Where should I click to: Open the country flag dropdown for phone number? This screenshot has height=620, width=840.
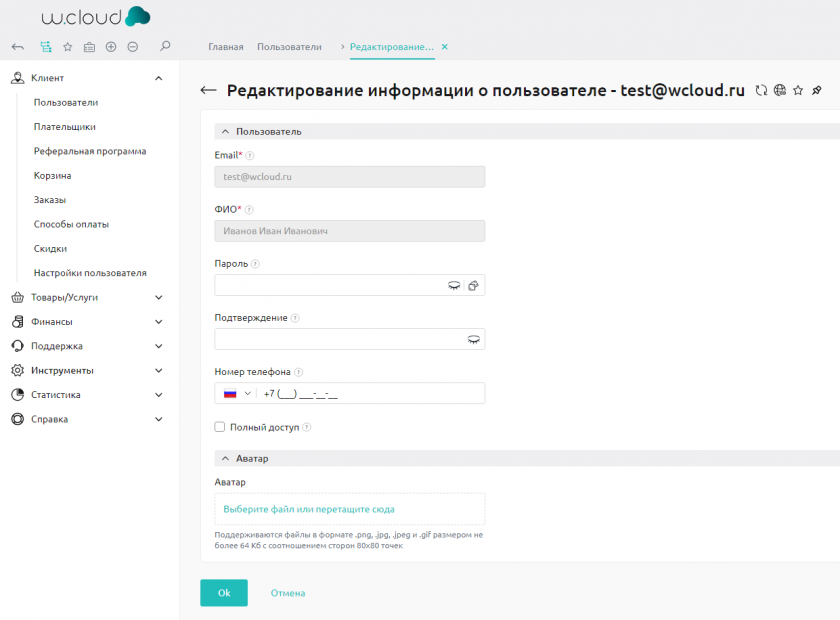click(236, 394)
